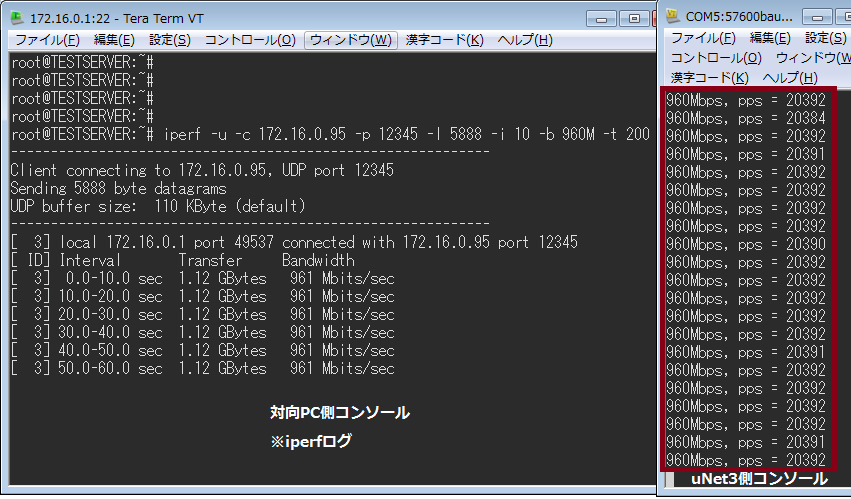
Task: Open ヘルプ(H) menu in the SSH window
Action: [524, 40]
